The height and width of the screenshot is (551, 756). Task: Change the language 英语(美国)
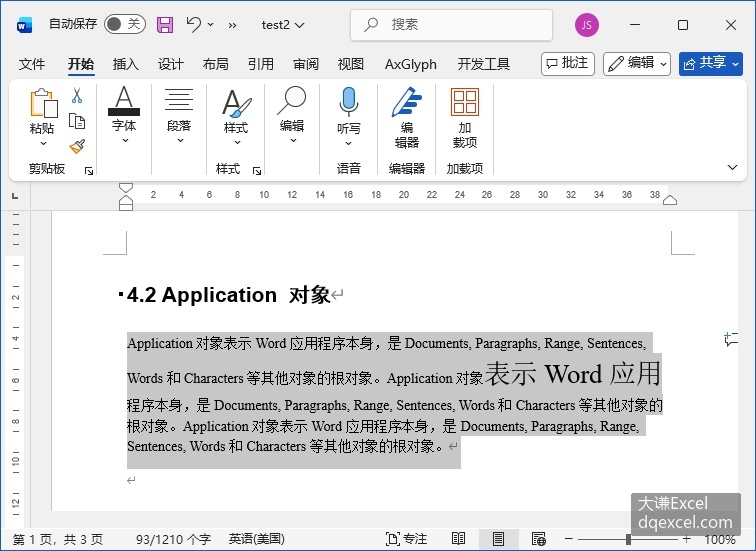tap(256, 539)
